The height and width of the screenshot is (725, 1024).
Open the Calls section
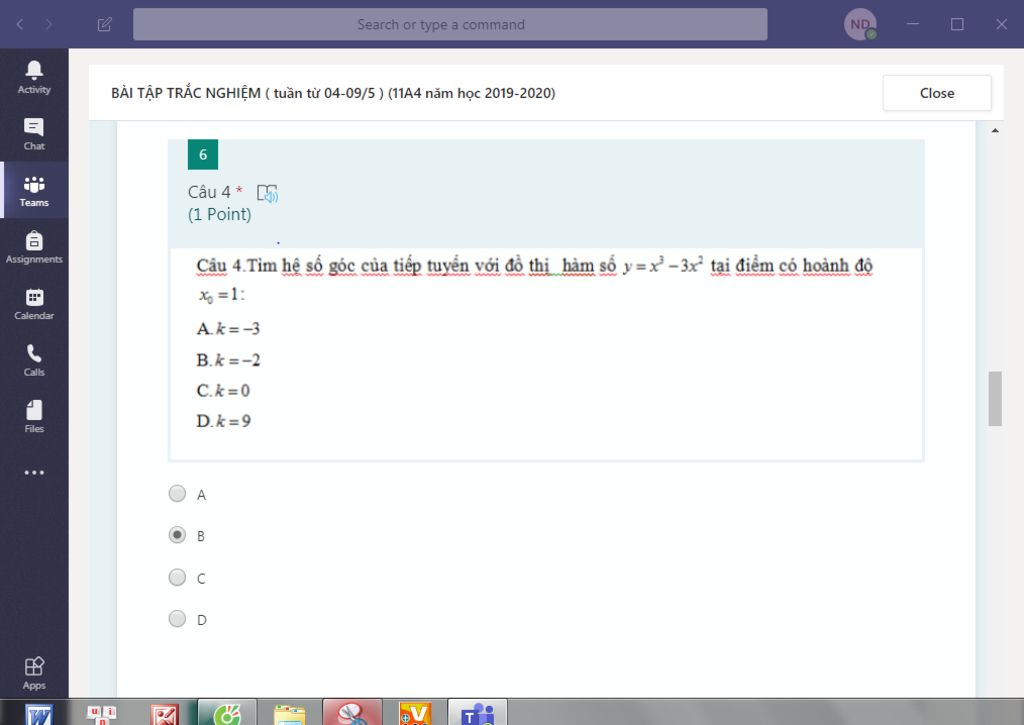point(34,360)
